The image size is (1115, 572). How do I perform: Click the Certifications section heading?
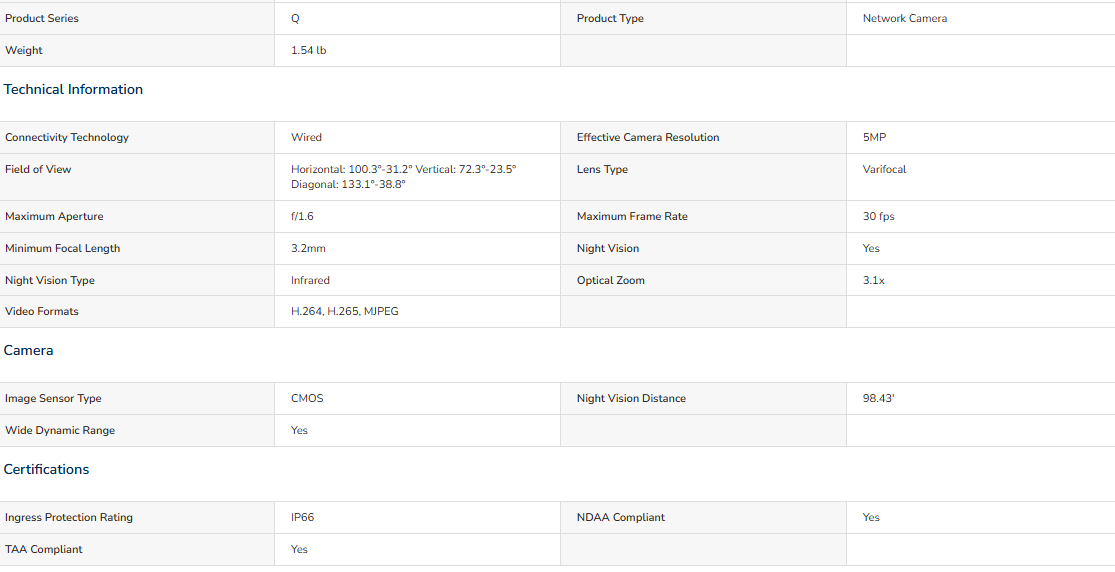click(x=46, y=470)
